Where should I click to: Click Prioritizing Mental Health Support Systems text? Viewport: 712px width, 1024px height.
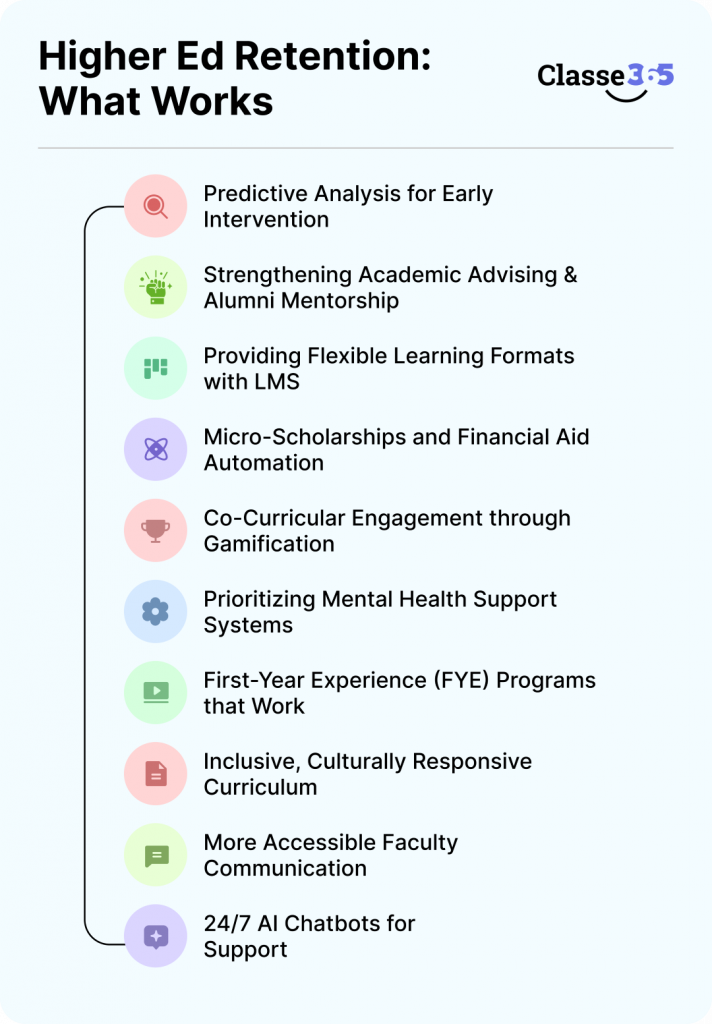(380, 612)
